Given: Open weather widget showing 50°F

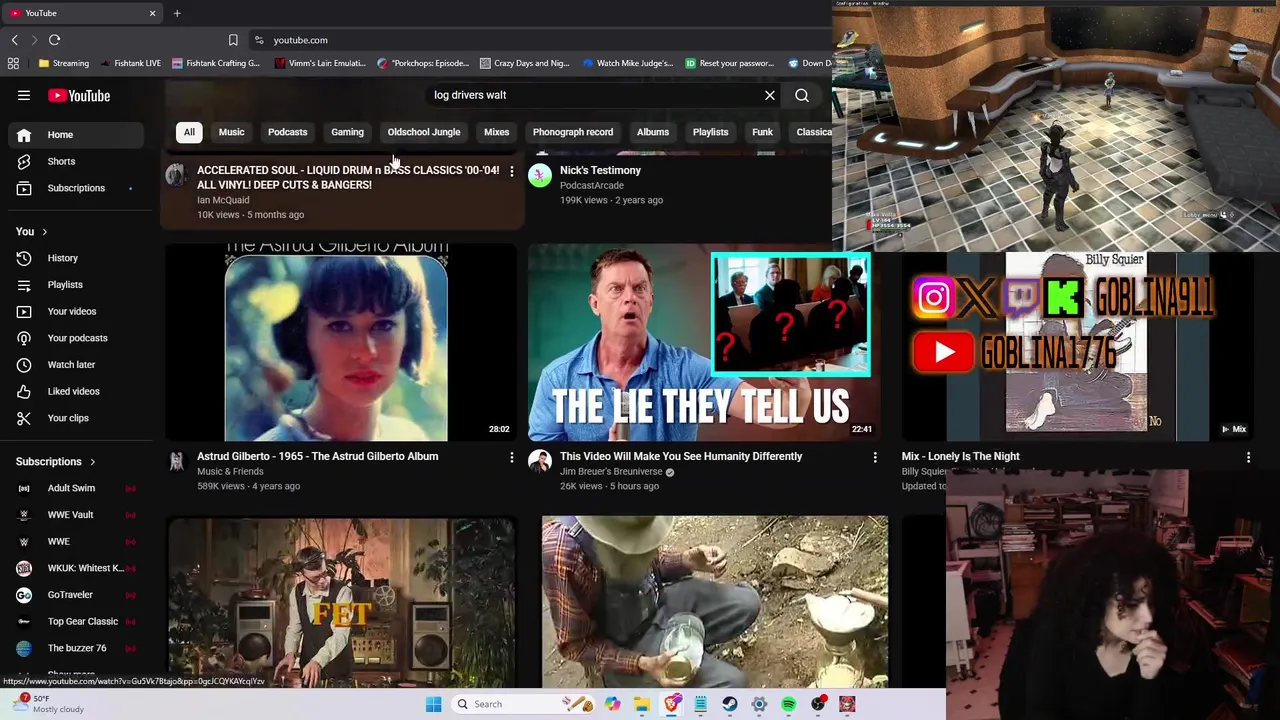Looking at the screenshot, I should (x=48, y=704).
